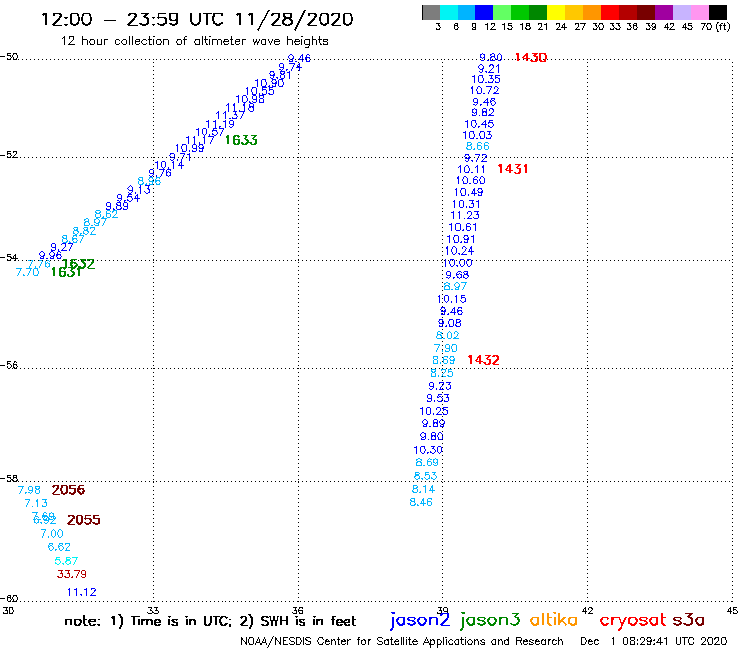Click the wave height value 10.91
The height and width of the screenshot is (650, 740).
pyautogui.click(x=461, y=240)
